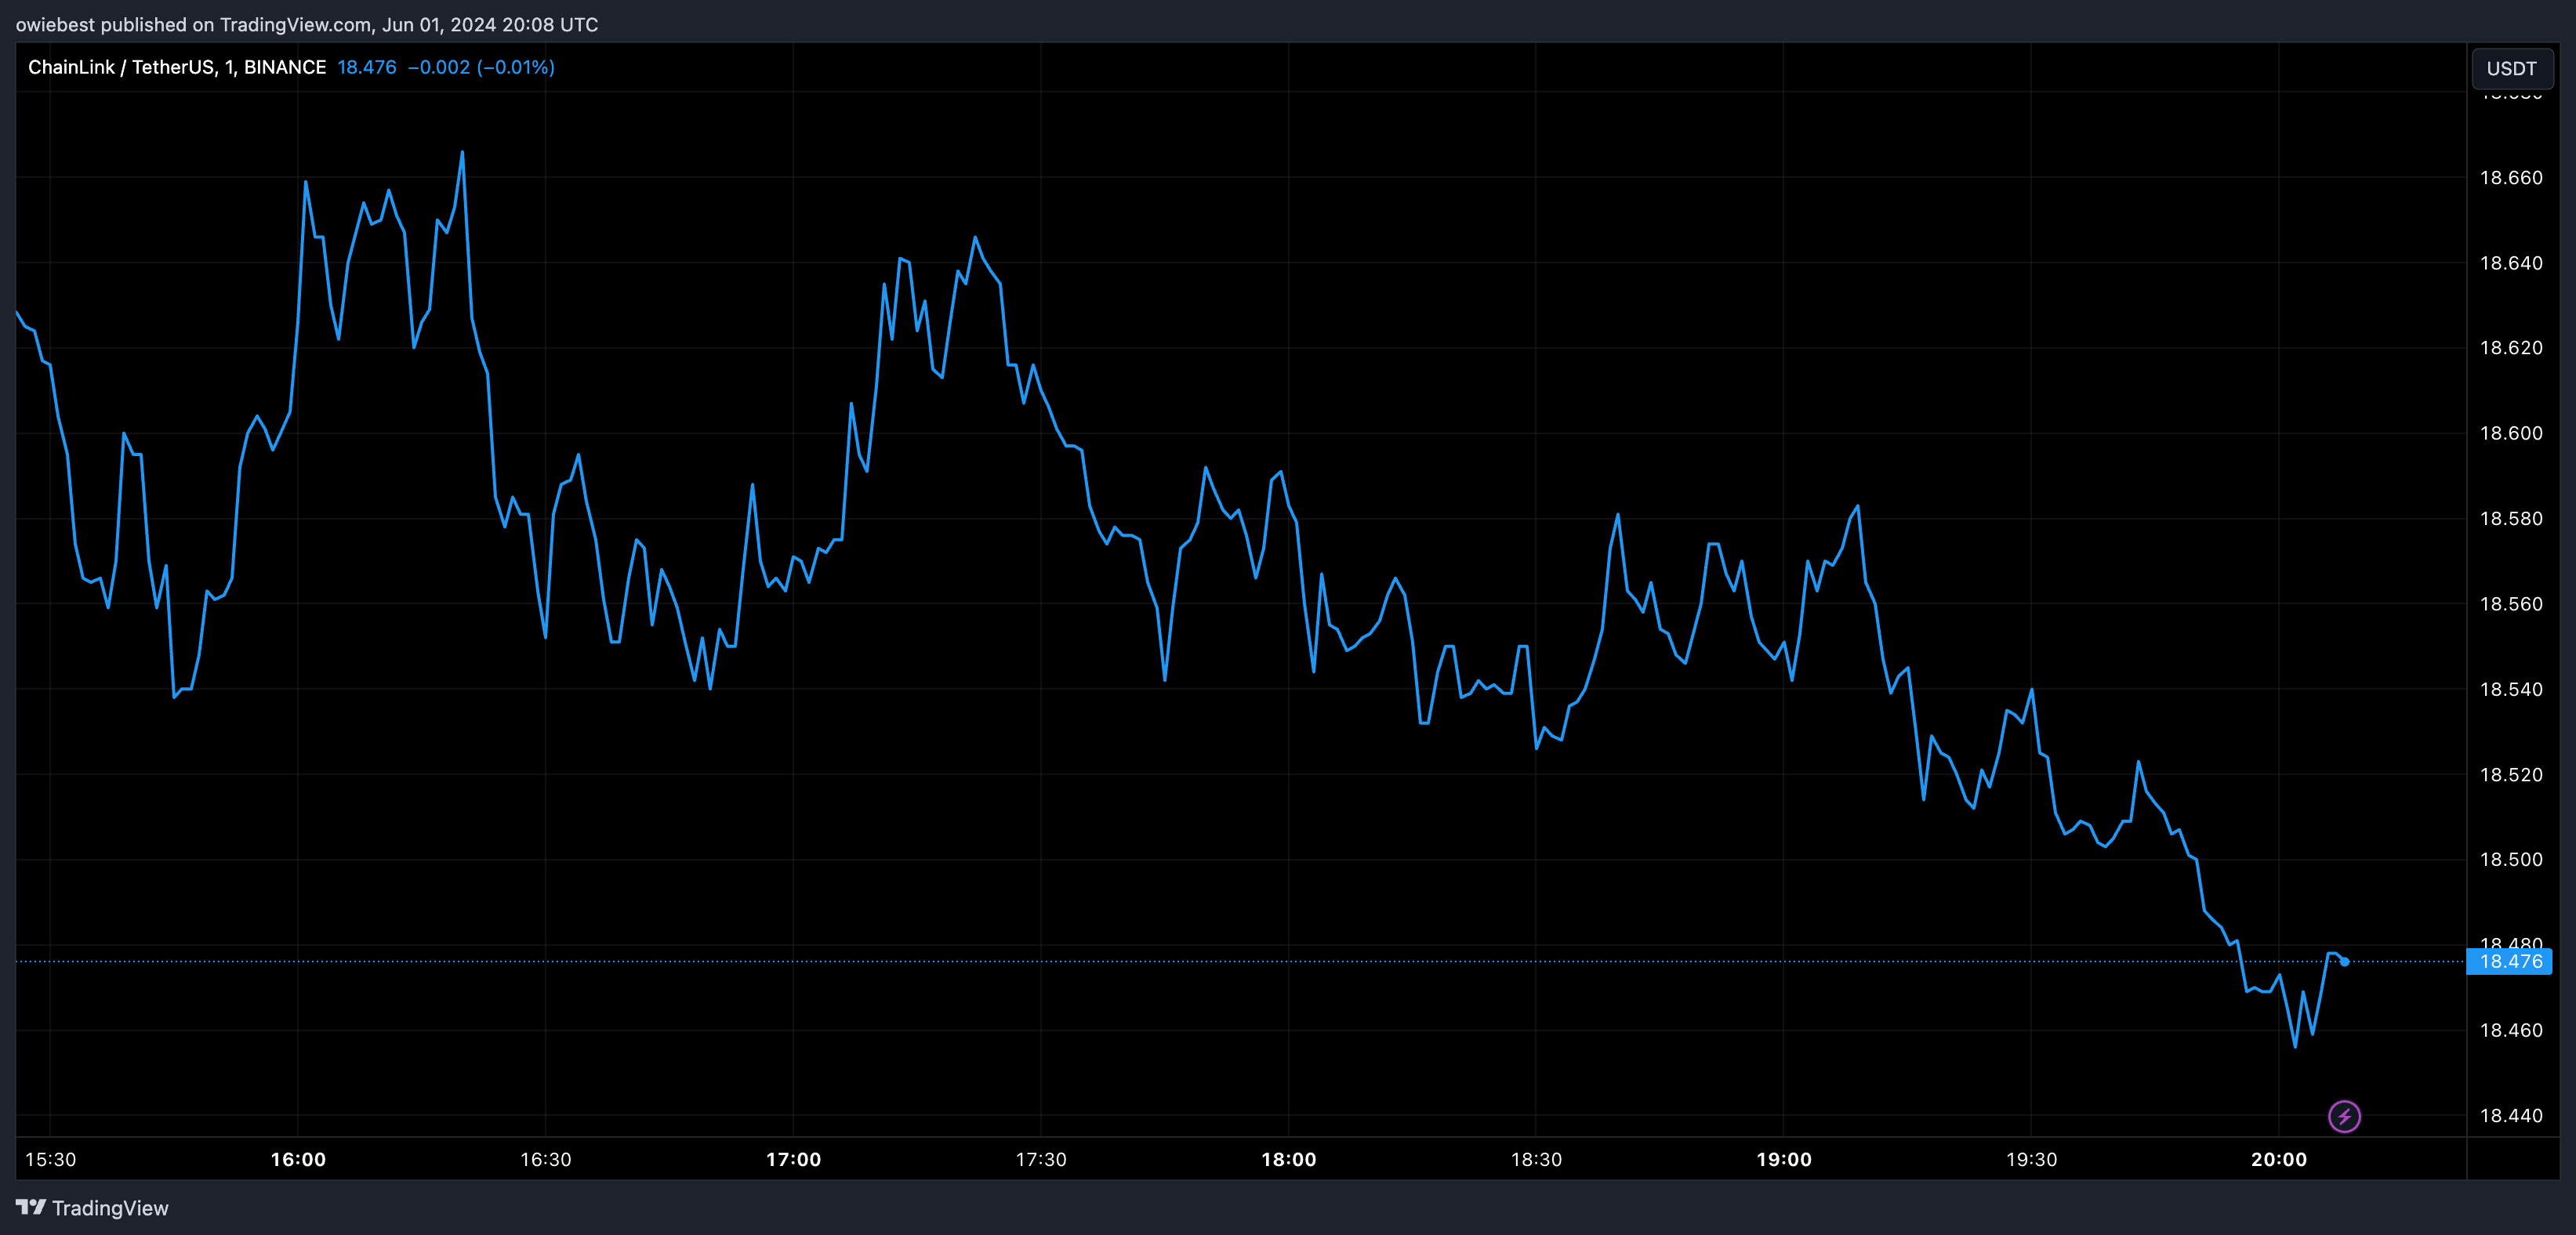Click the 20:00 time axis label
Viewport: 2576px width, 1235px height.
(x=2278, y=1159)
